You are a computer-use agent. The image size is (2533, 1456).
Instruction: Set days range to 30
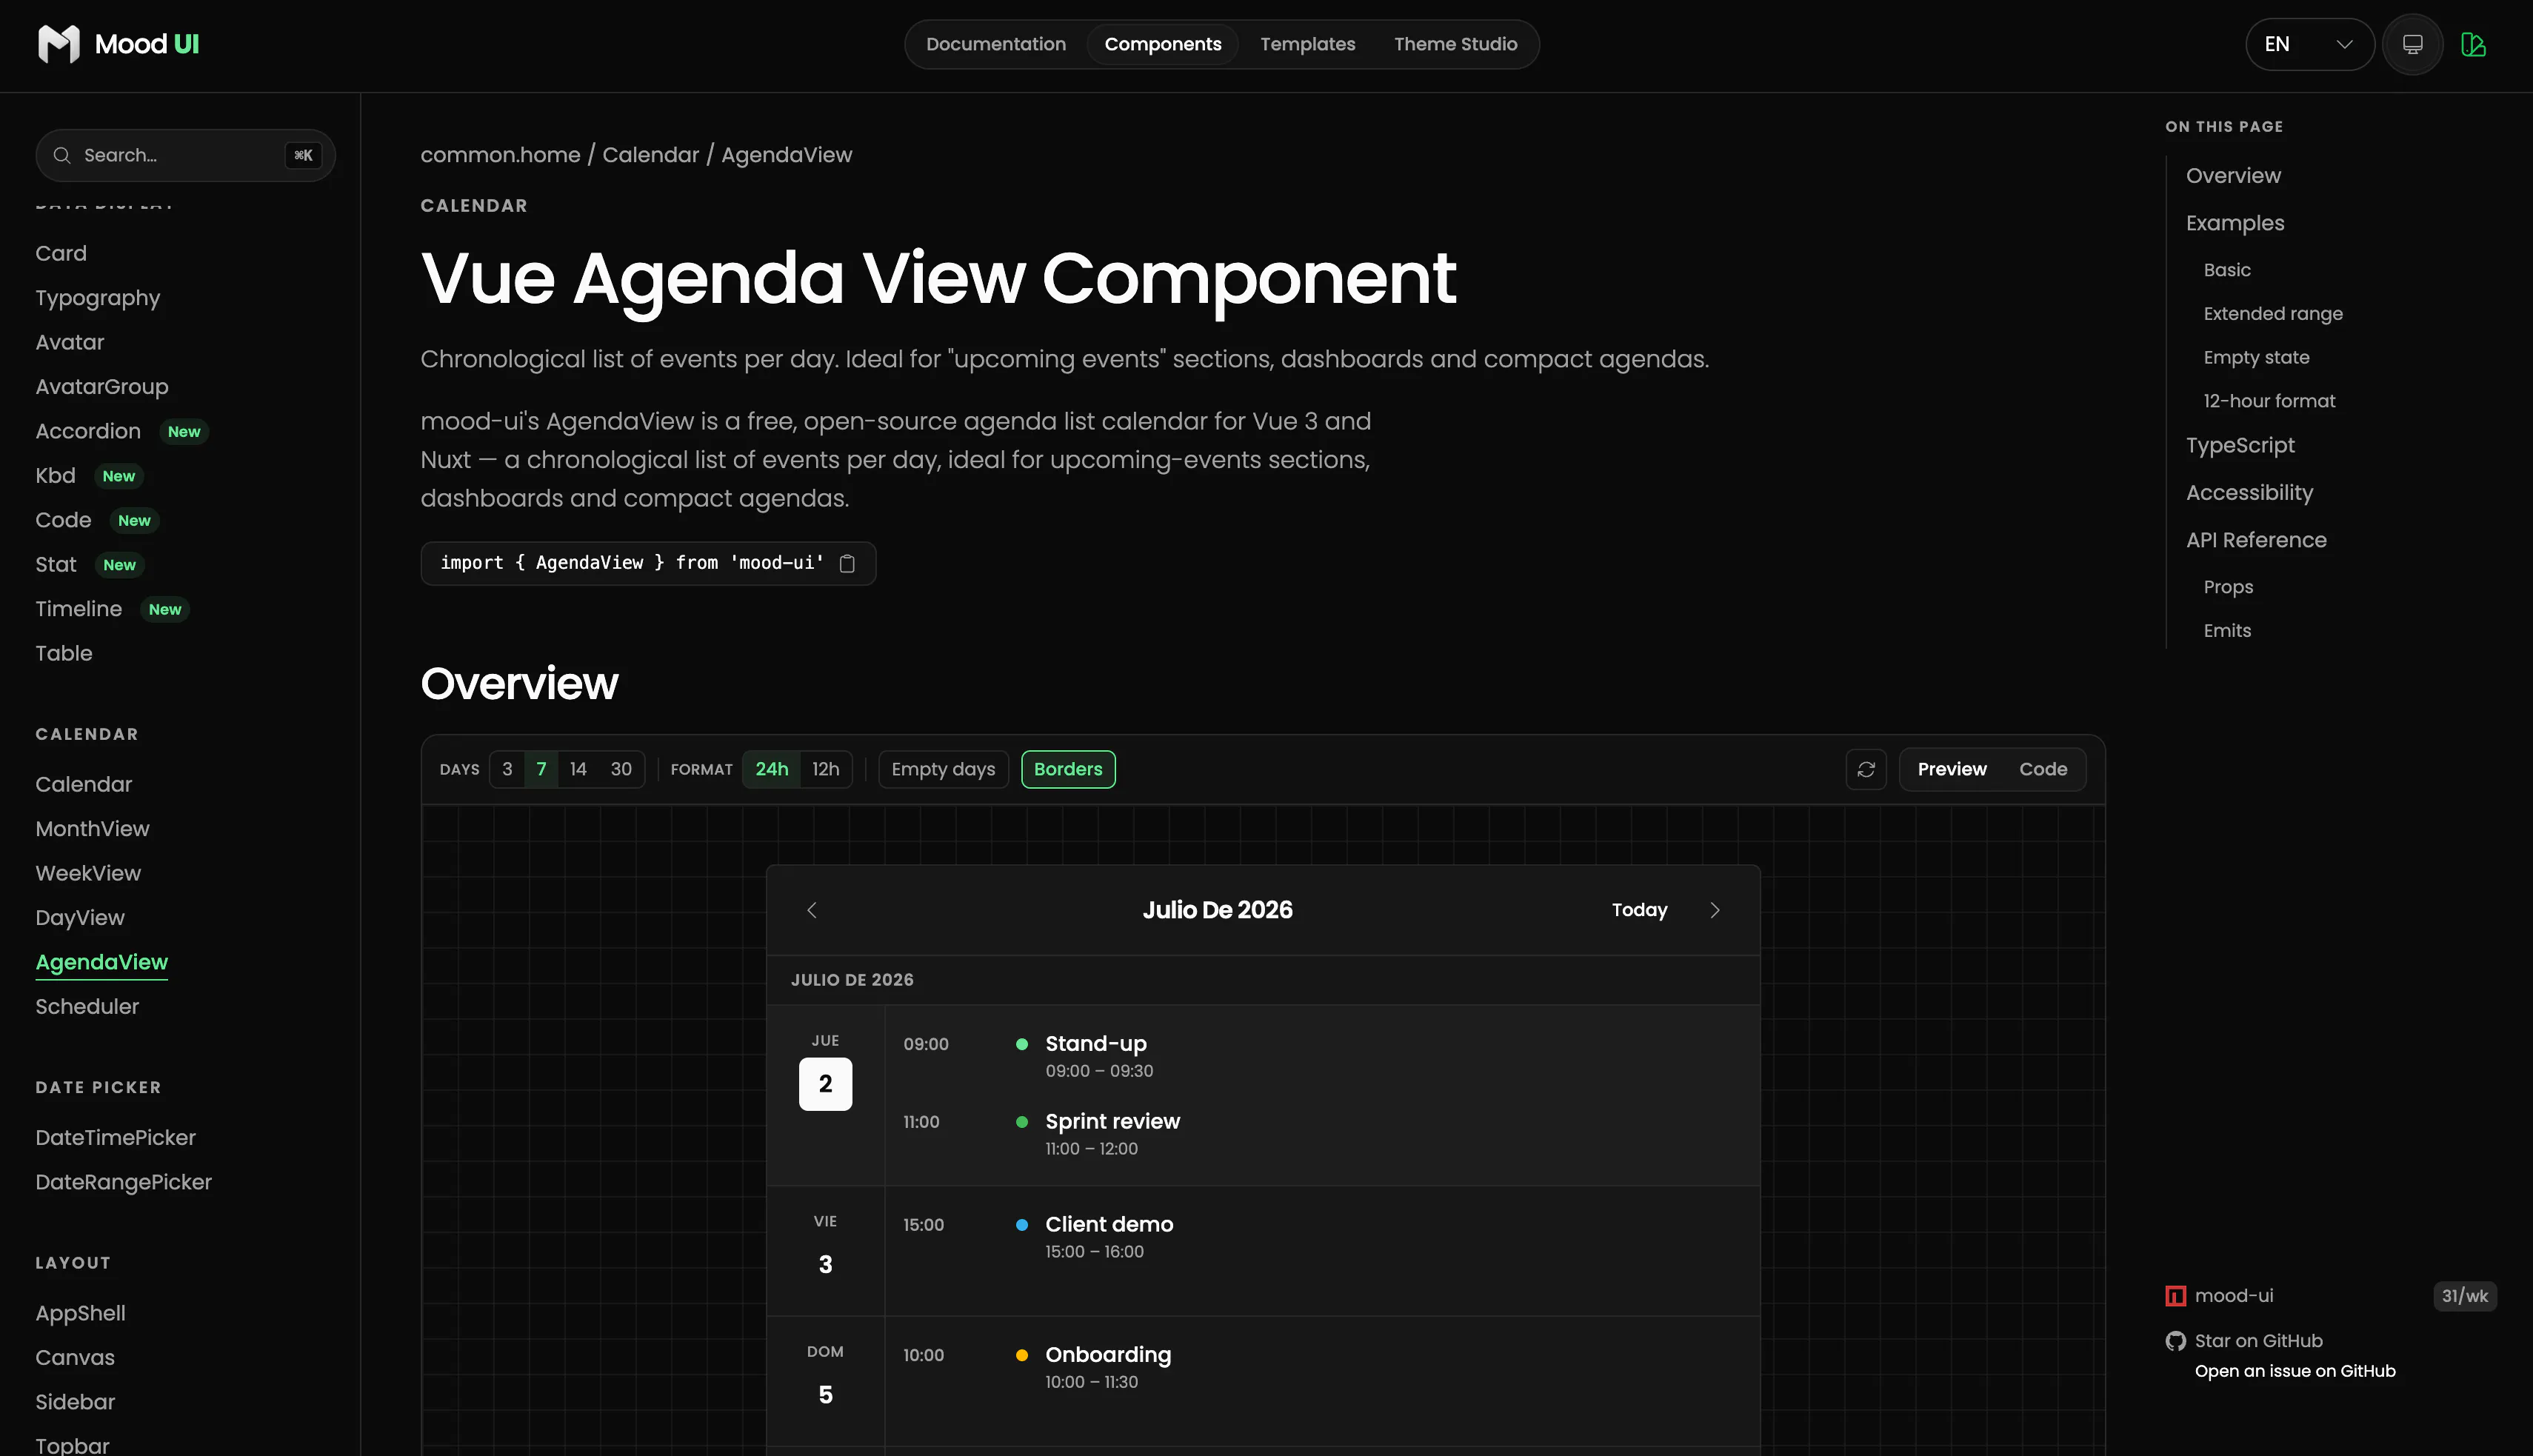point(621,769)
